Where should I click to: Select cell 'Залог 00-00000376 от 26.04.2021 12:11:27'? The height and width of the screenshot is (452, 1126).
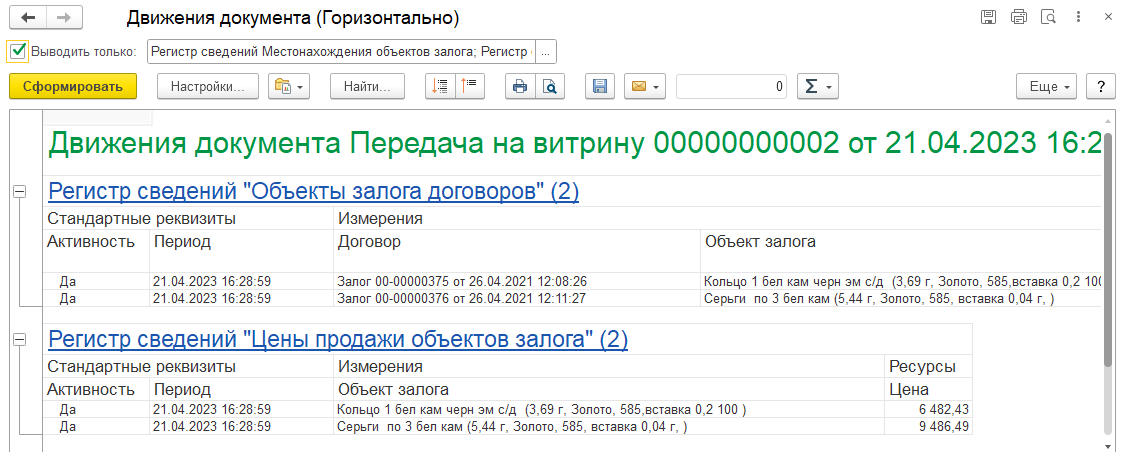click(x=517, y=298)
